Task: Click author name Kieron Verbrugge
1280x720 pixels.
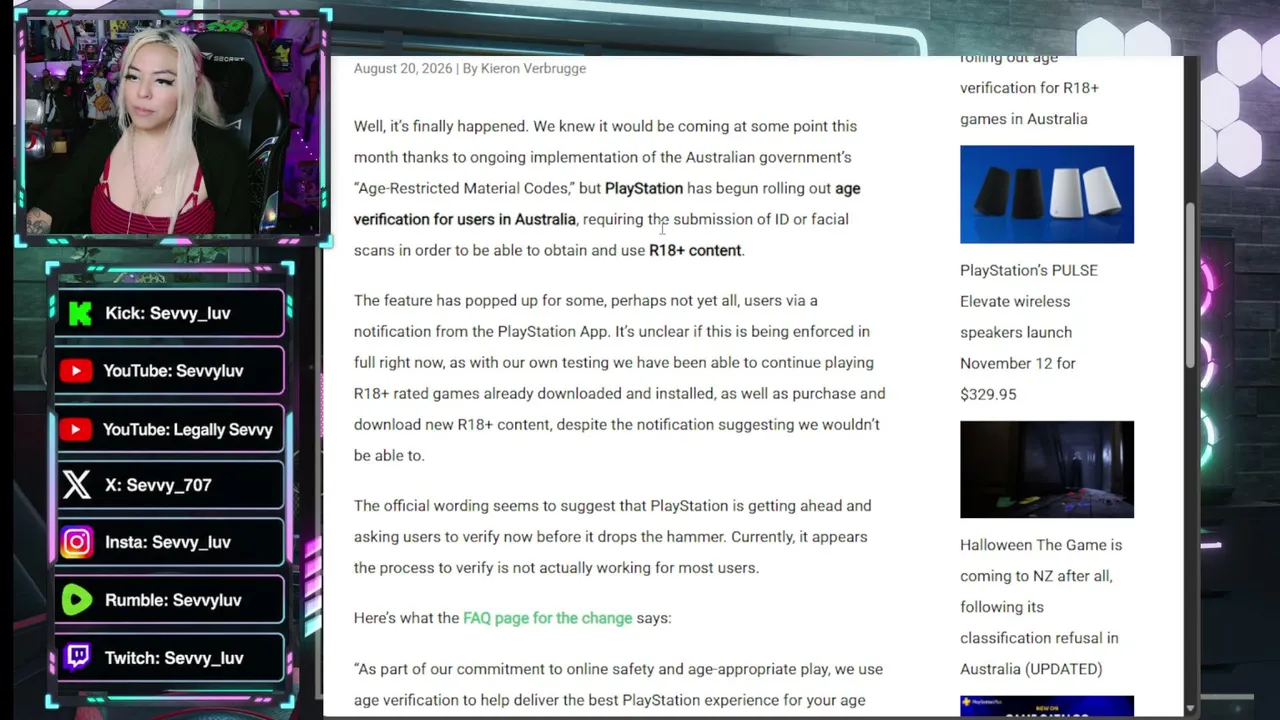Action: click(x=533, y=68)
